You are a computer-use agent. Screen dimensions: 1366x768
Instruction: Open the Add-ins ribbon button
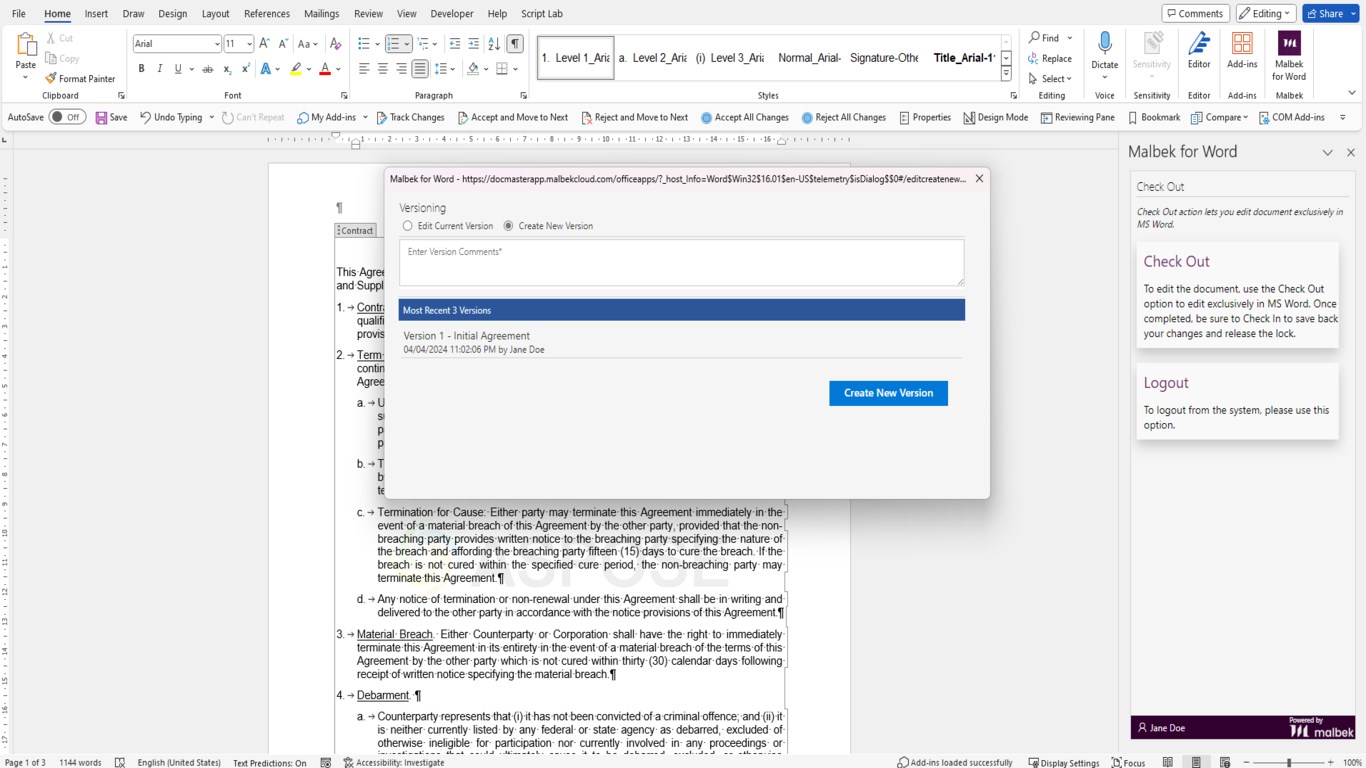(1242, 52)
